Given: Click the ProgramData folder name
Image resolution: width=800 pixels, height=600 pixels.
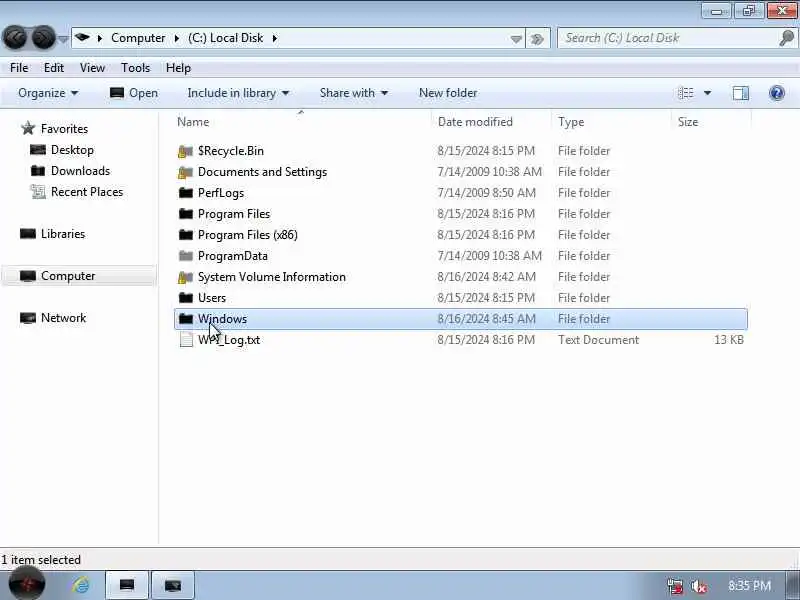Looking at the screenshot, I should [233, 256].
